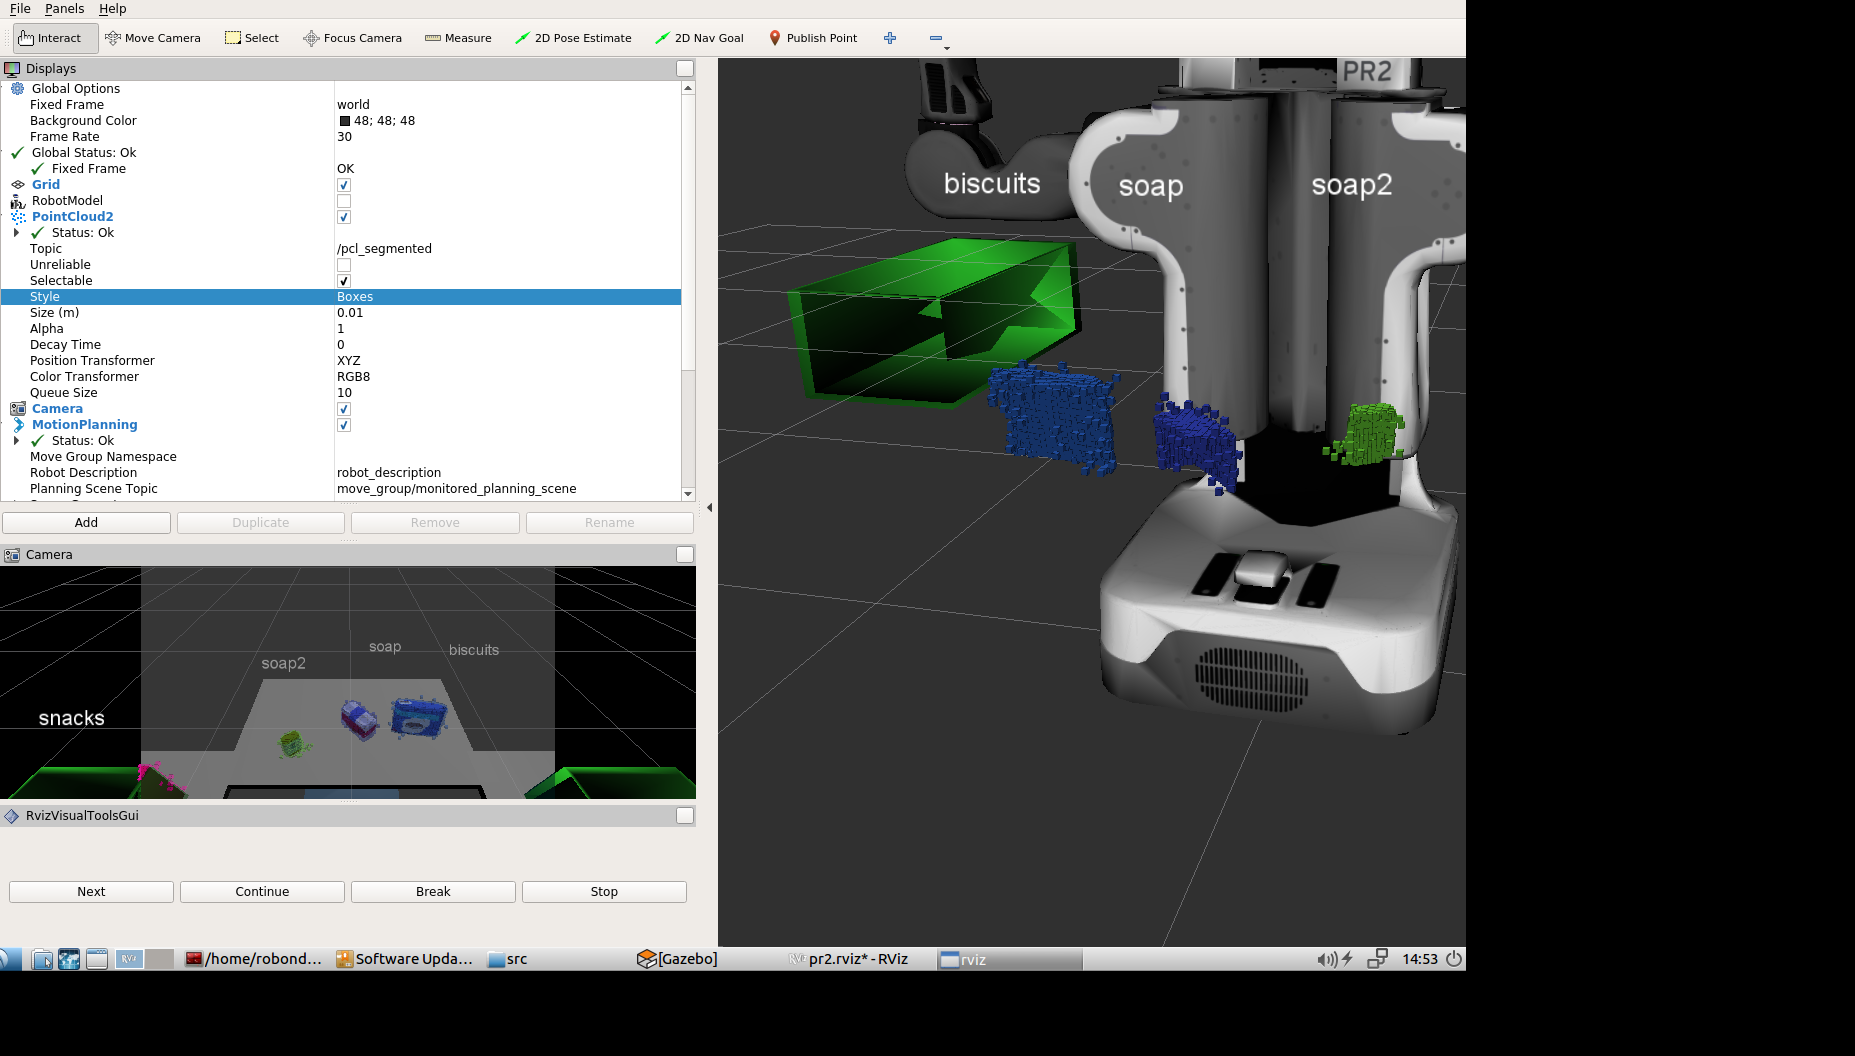Select the Interact tool
This screenshot has height=1056, width=1855.
click(x=56, y=38)
